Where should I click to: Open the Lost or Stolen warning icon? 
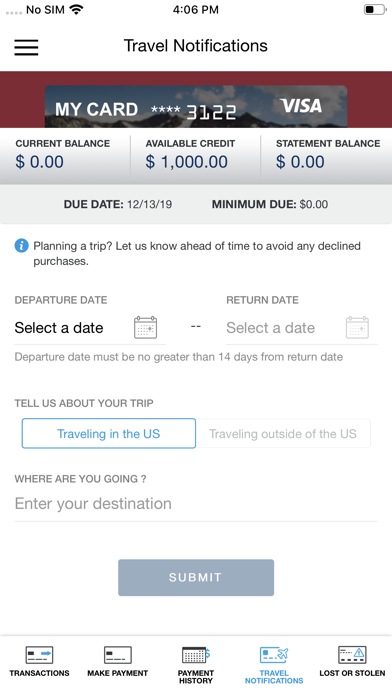pos(352,655)
